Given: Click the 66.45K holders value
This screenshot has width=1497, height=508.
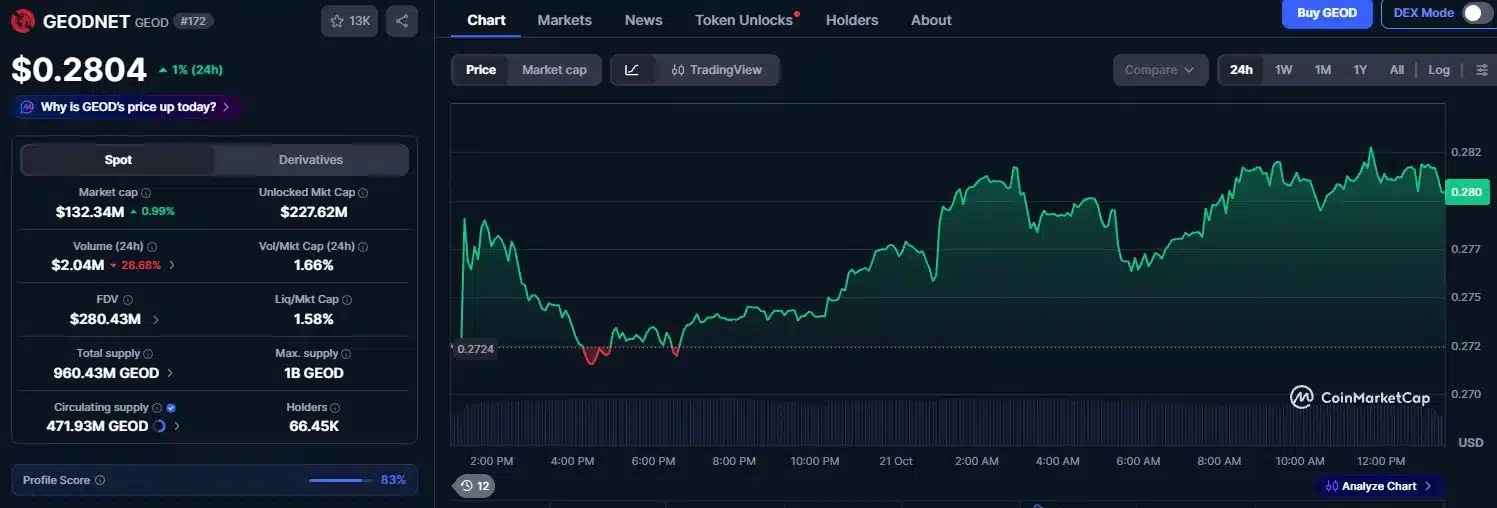Looking at the screenshot, I should [x=313, y=426].
